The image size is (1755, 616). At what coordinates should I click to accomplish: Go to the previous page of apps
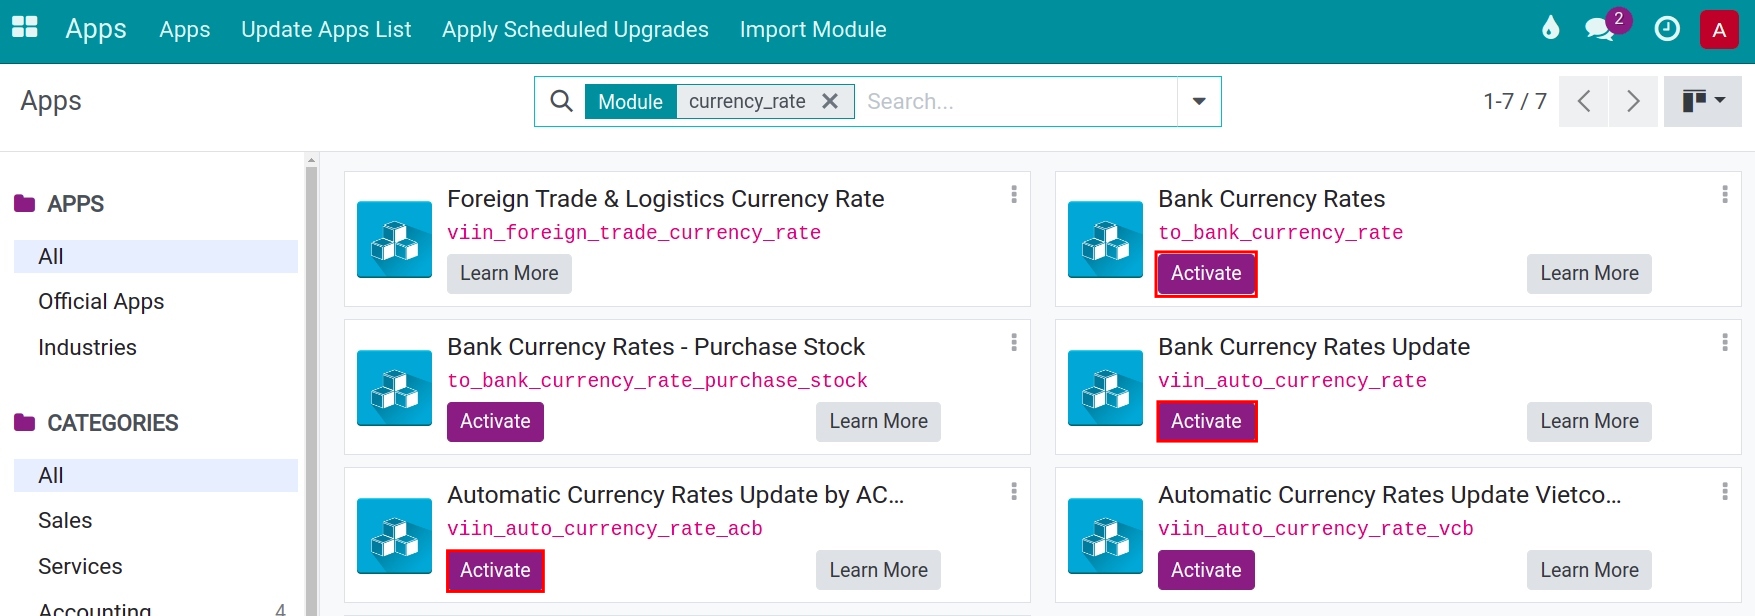point(1583,101)
